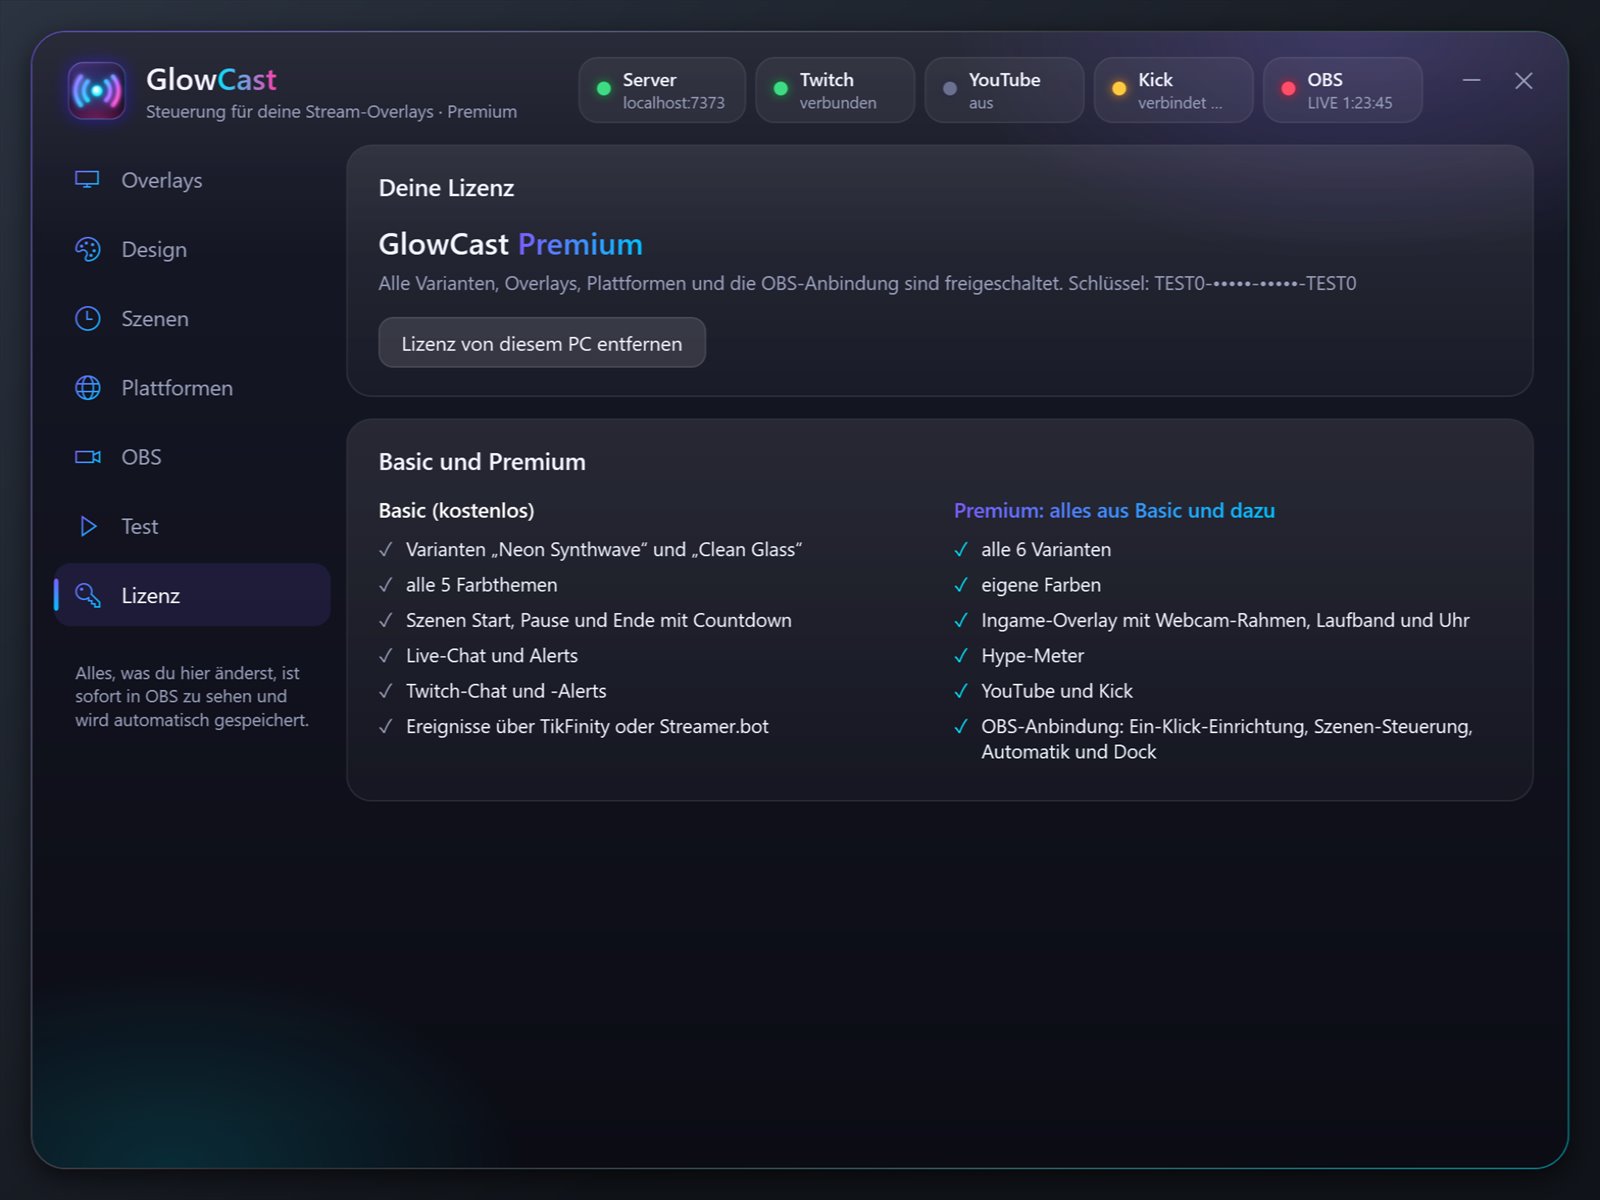The height and width of the screenshot is (1200, 1600).
Task: Open the Overlays section
Action: click(193, 180)
